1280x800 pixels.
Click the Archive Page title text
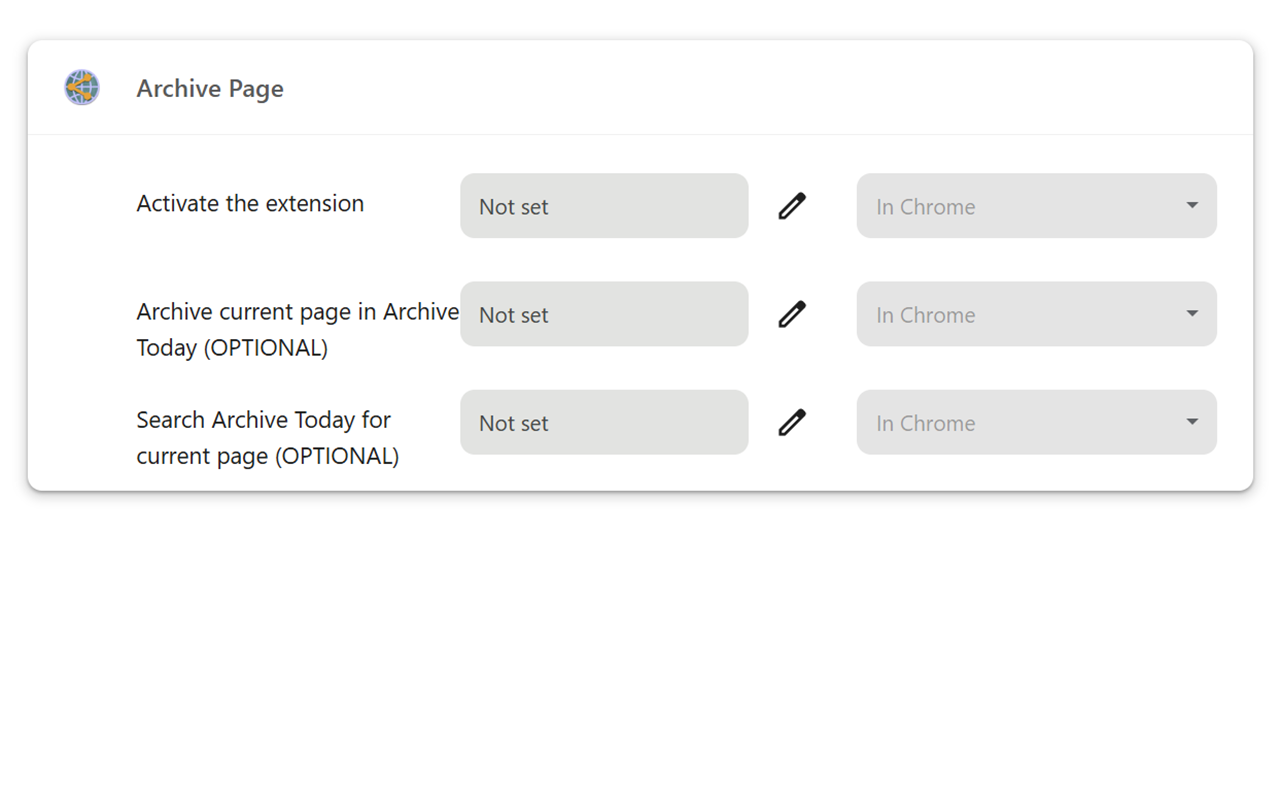tap(210, 89)
